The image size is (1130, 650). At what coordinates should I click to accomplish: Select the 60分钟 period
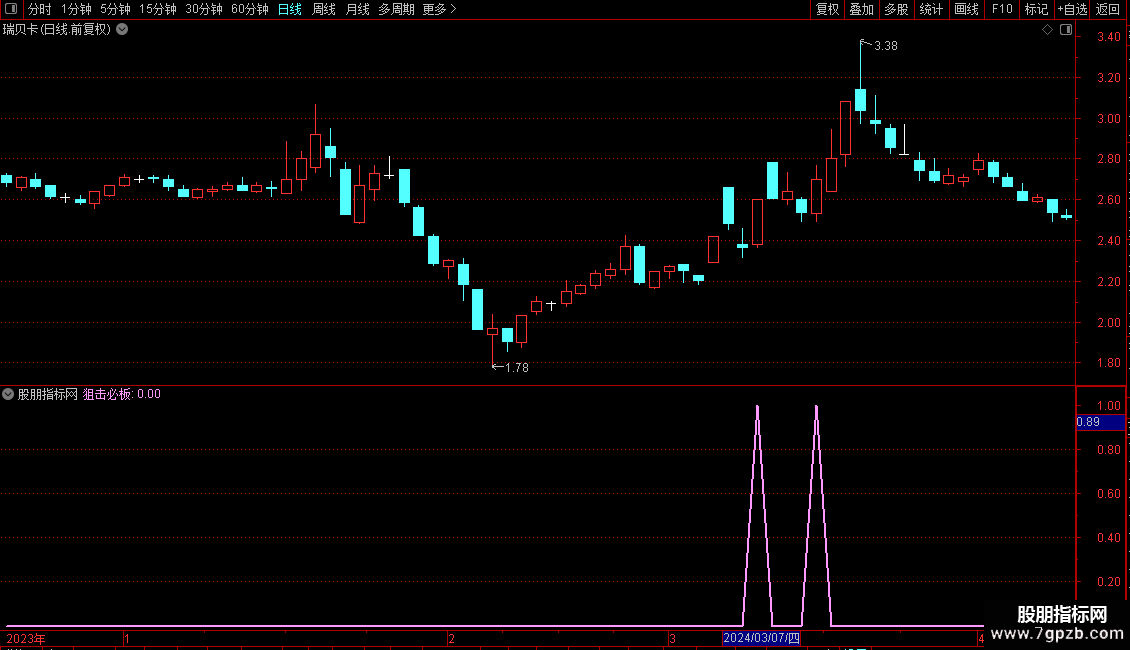(249, 9)
